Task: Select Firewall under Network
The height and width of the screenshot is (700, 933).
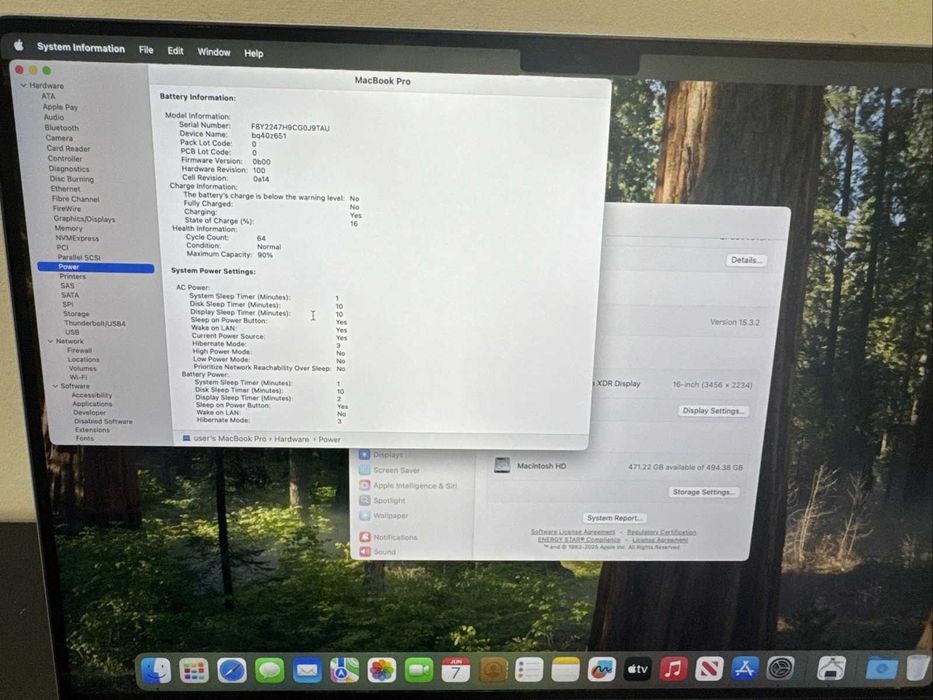Action: click(x=79, y=351)
